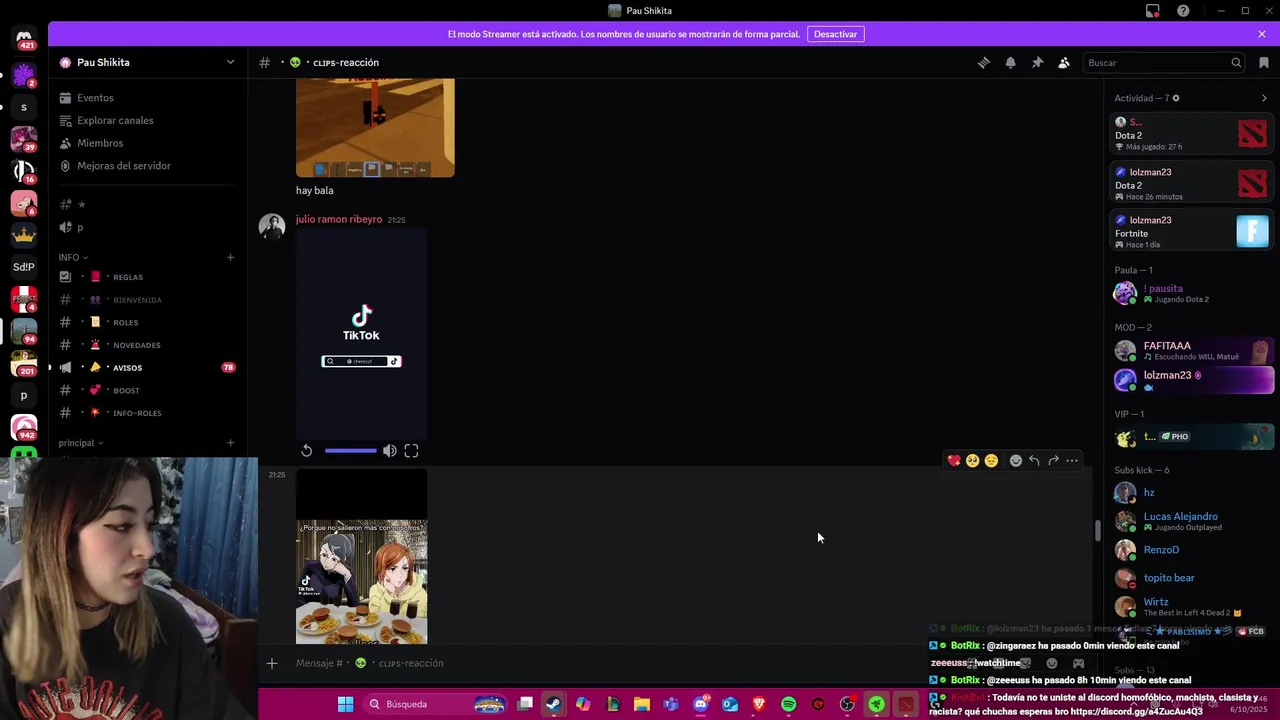1280x720 pixels.
Task: Open member topito bear profile
Action: 1192,578
